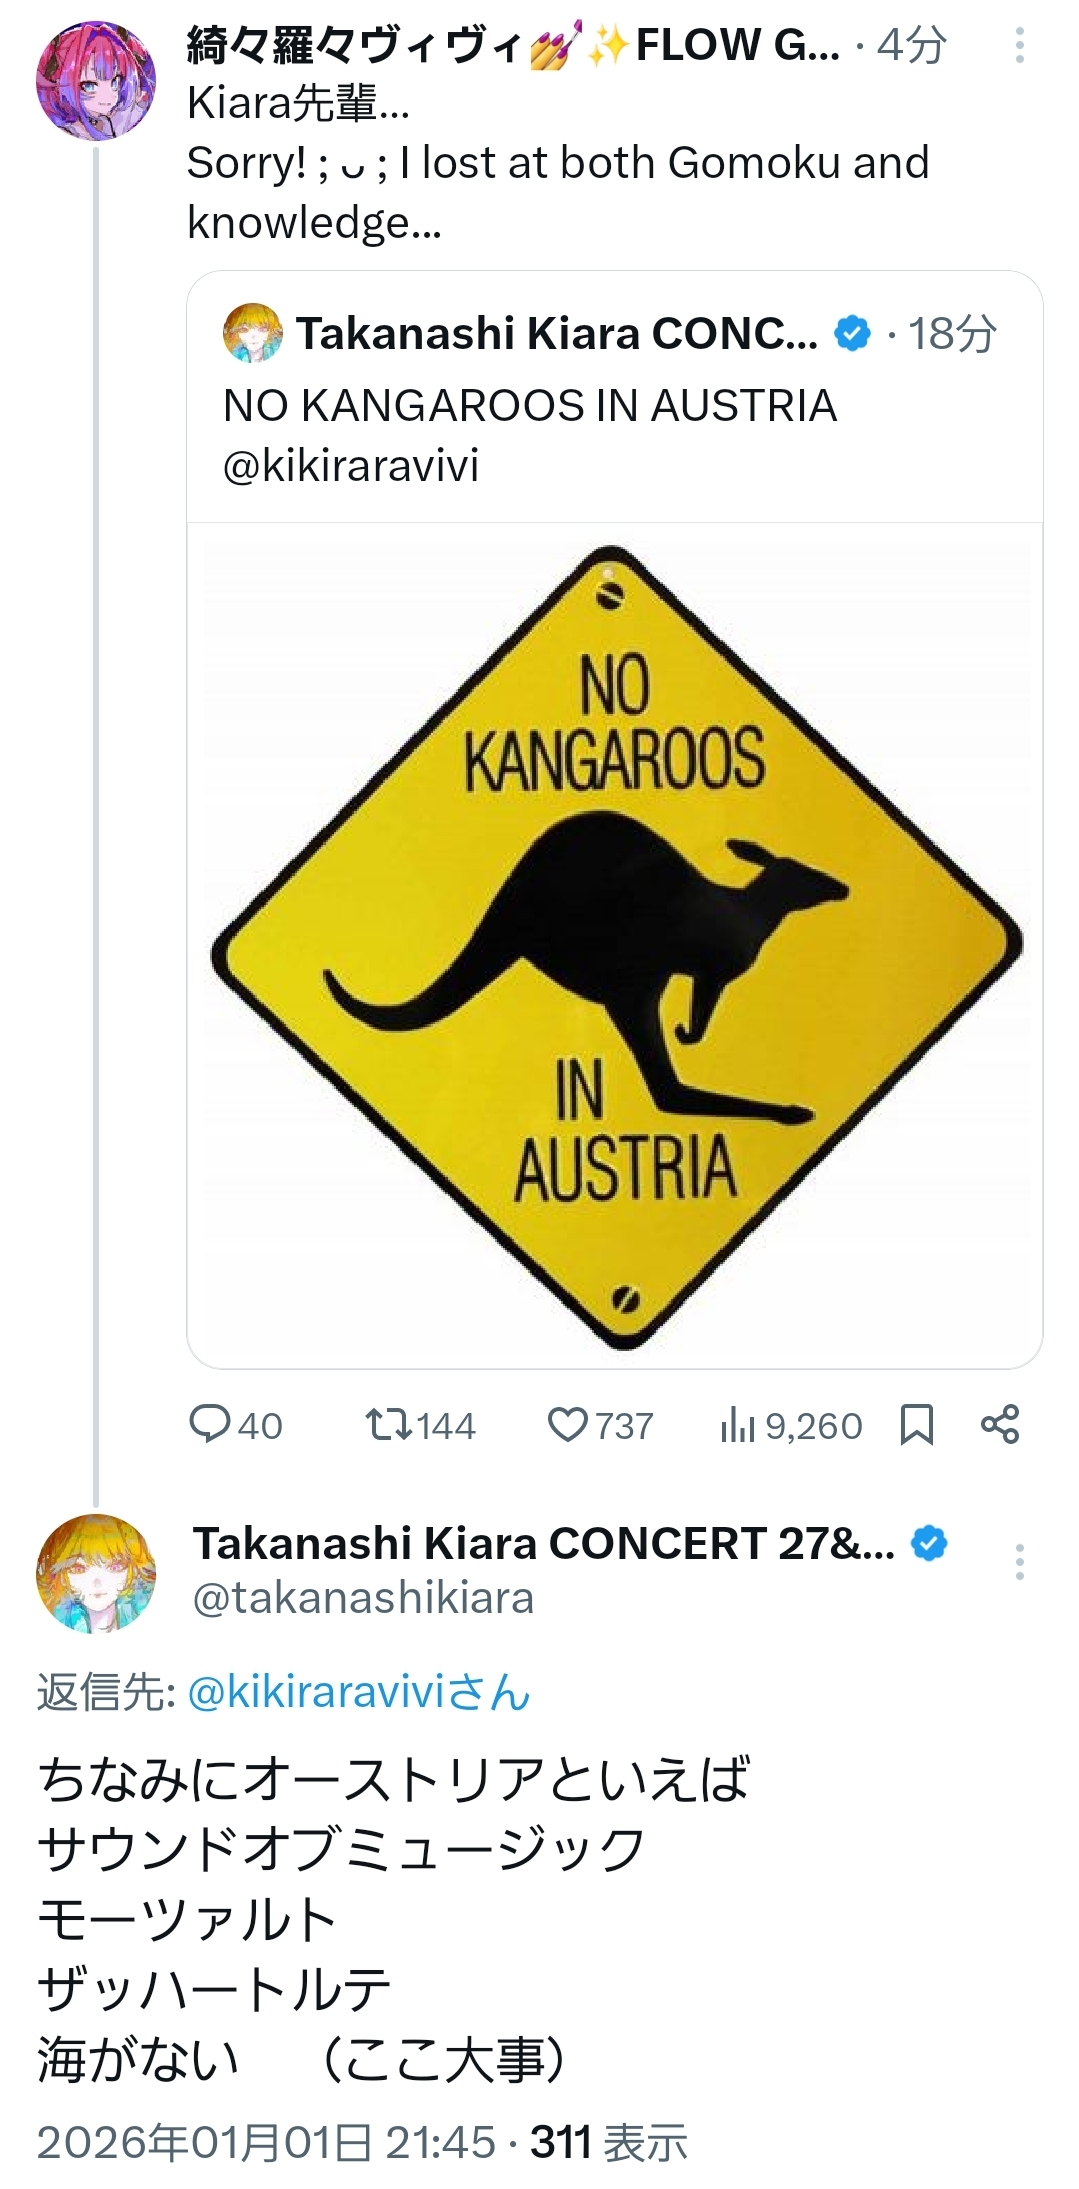Open the No Kangaroos in Austria image

[614, 945]
